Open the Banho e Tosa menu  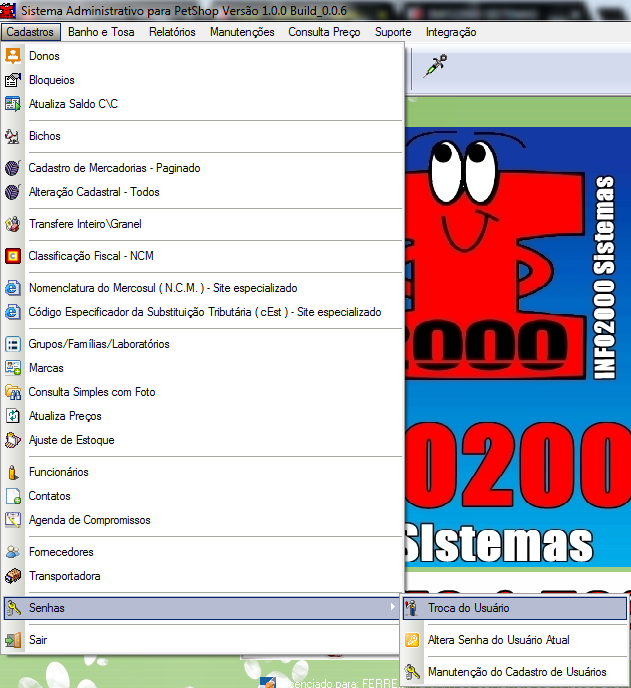click(101, 32)
